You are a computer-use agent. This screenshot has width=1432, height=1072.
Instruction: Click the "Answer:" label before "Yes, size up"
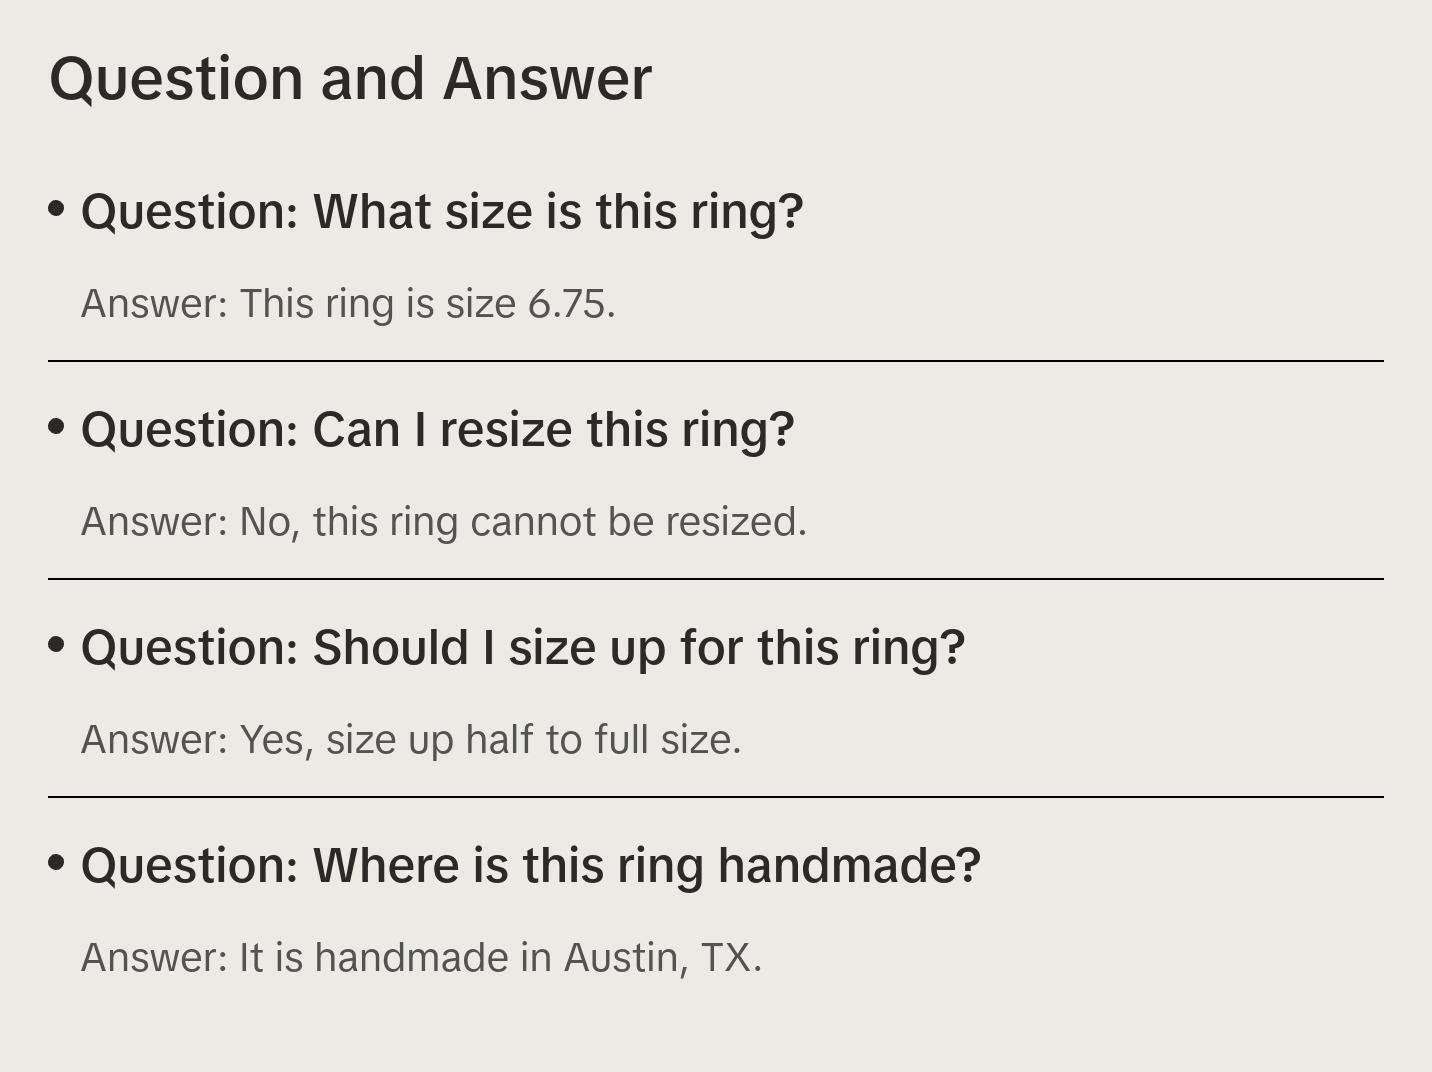pos(155,740)
